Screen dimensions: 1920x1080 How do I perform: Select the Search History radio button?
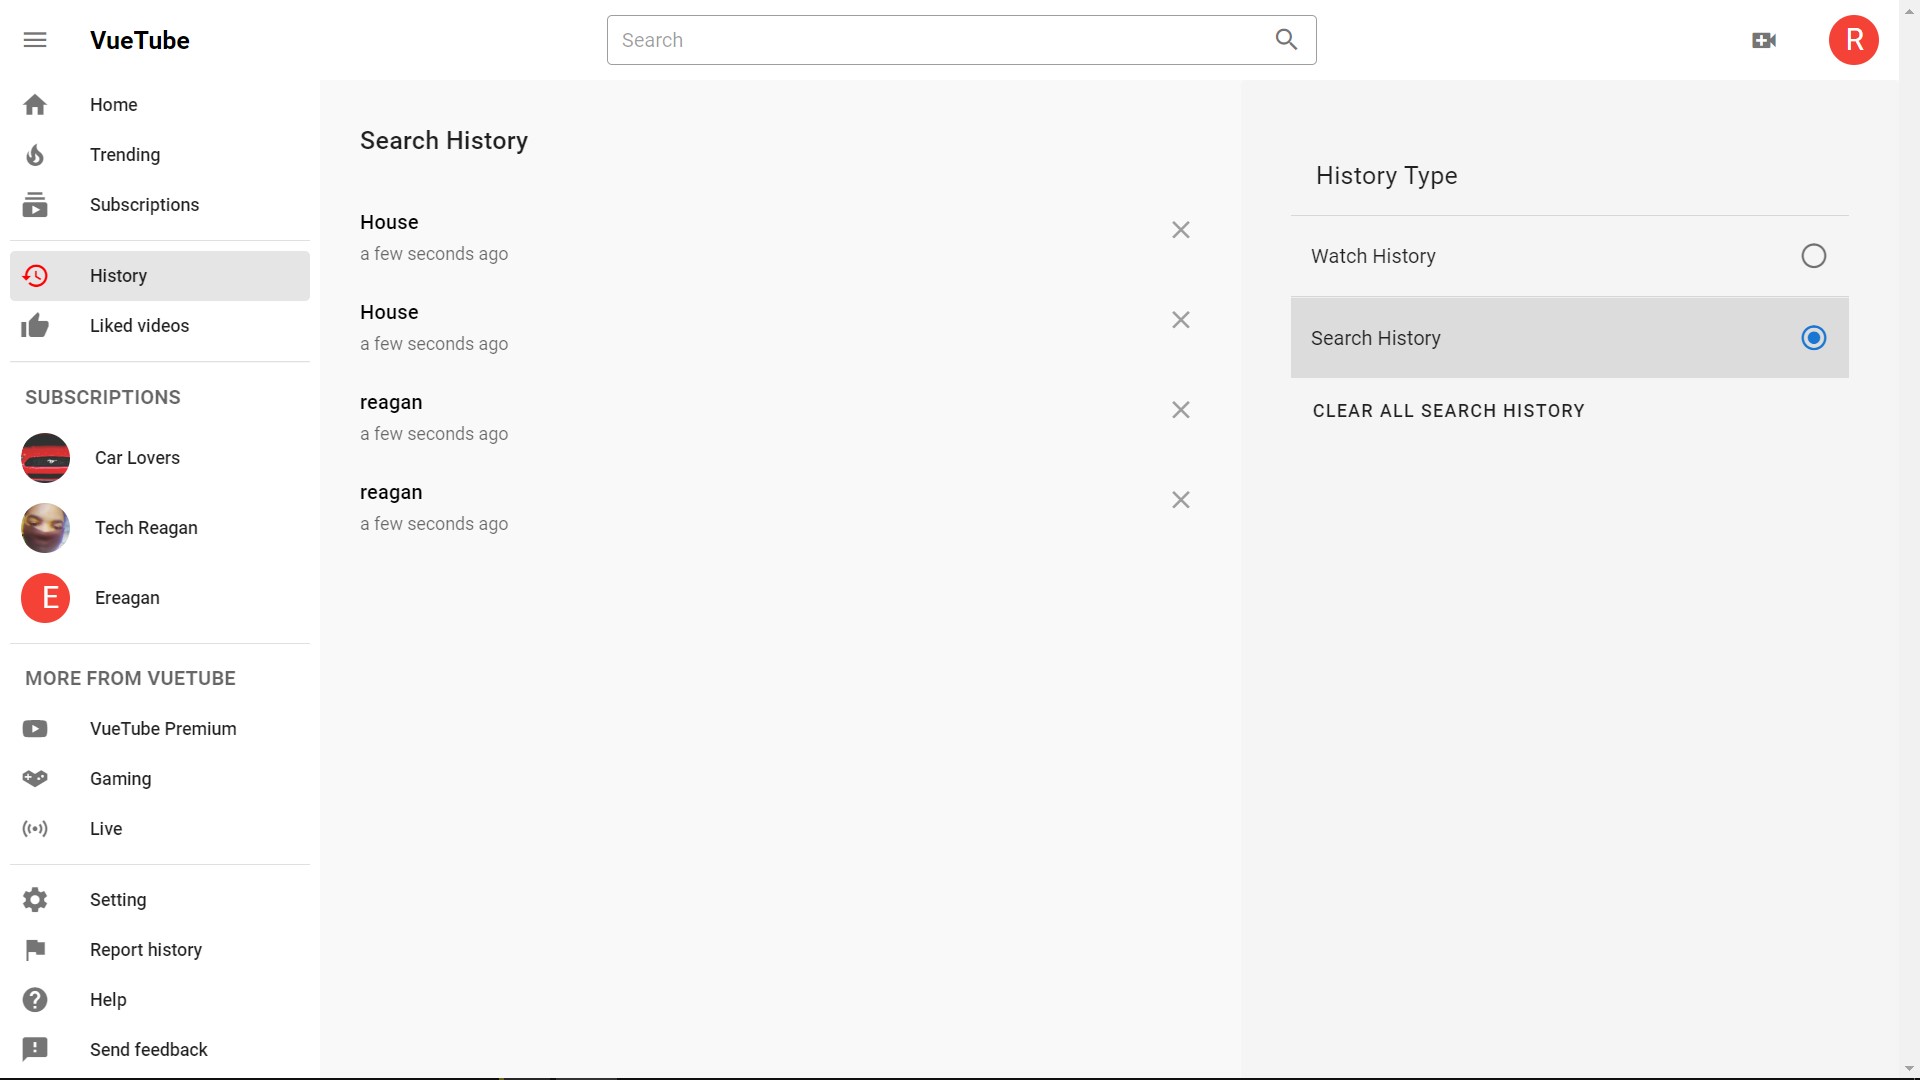click(x=1813, y=338)
